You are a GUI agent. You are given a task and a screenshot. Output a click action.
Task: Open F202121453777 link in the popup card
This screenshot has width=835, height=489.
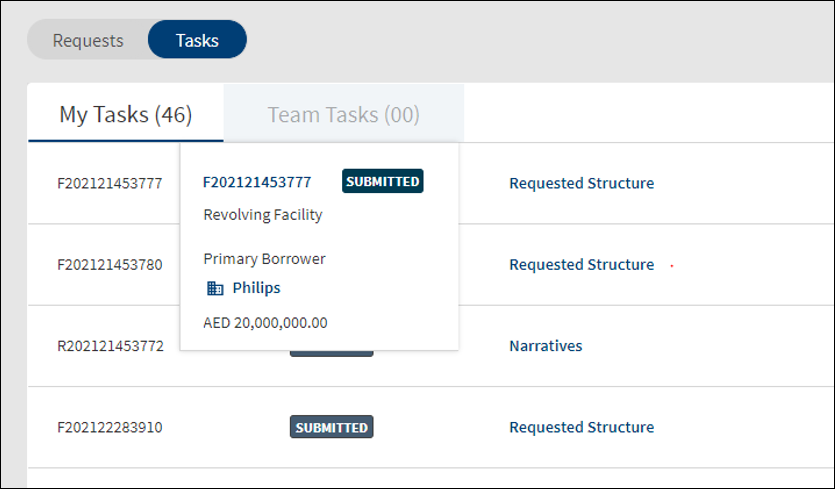point(257,182)
